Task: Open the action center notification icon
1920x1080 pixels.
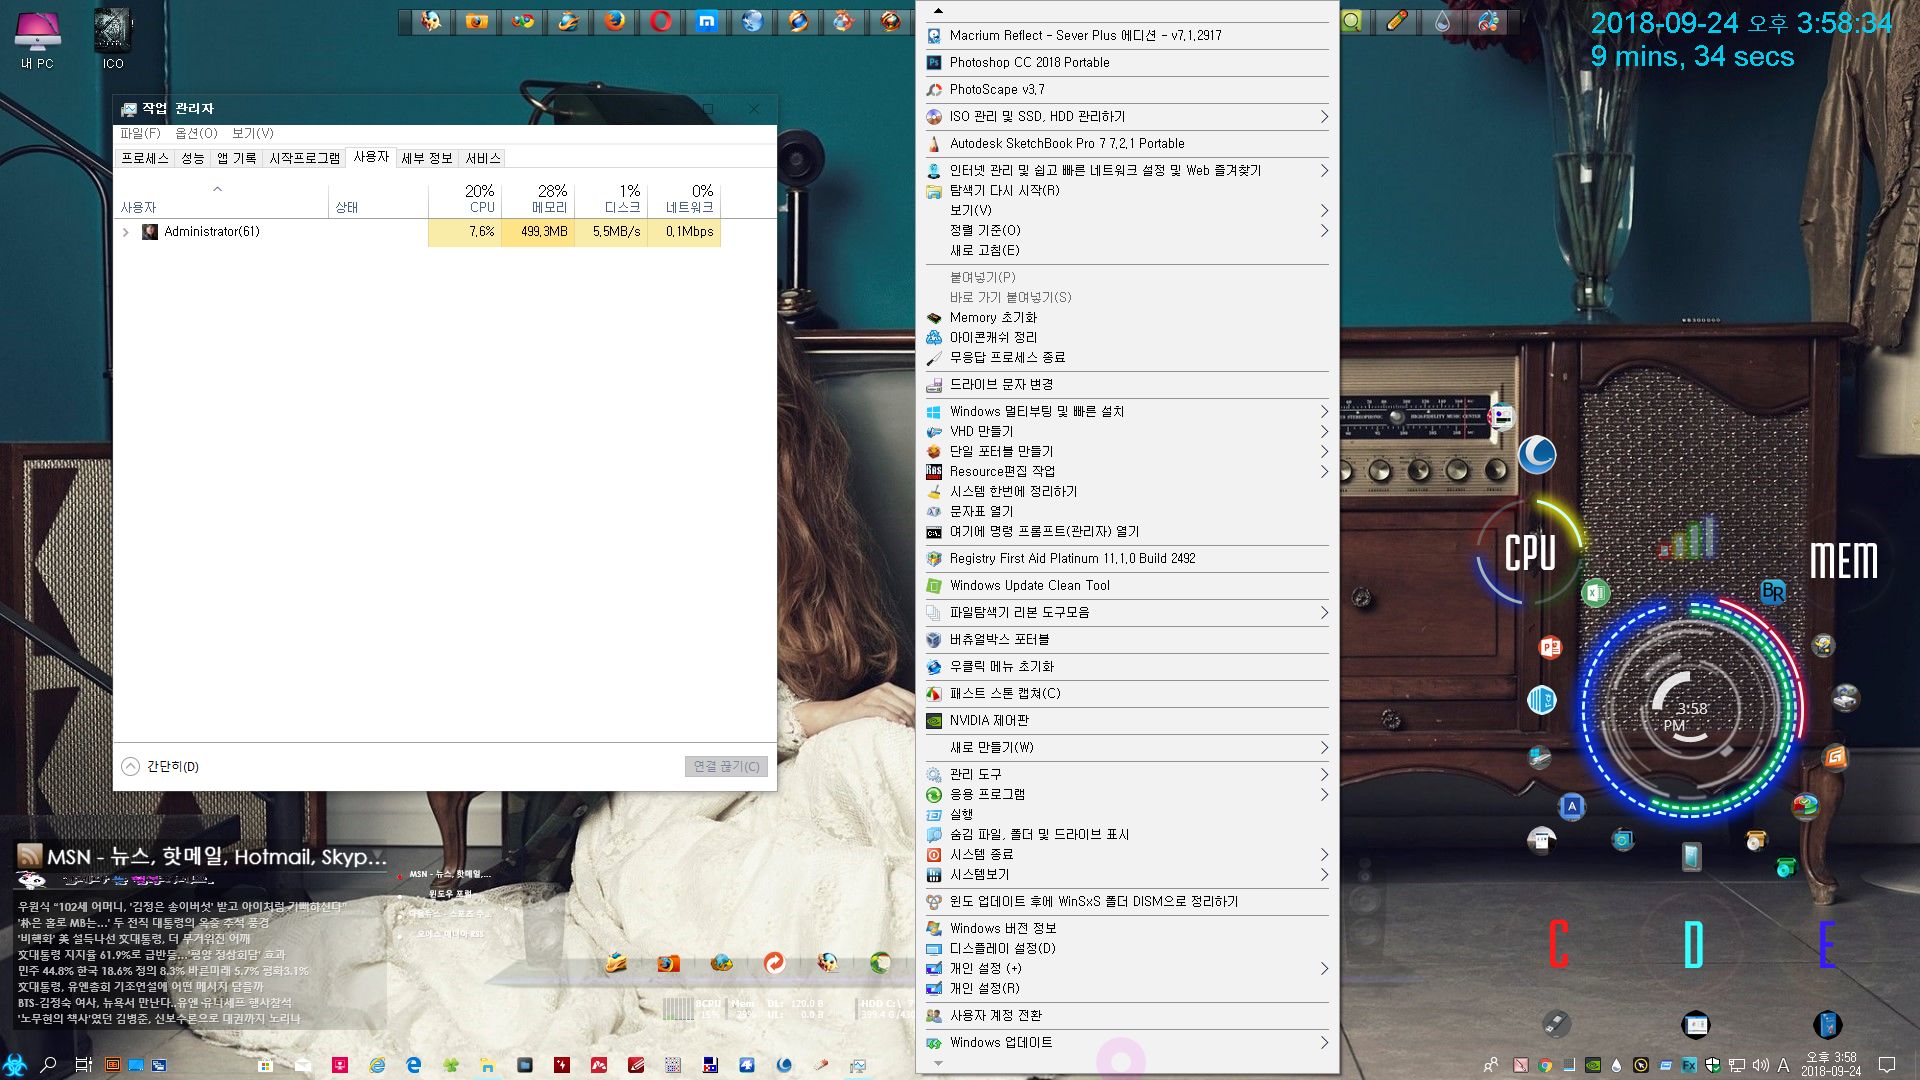Action: coord(1887,1065)
